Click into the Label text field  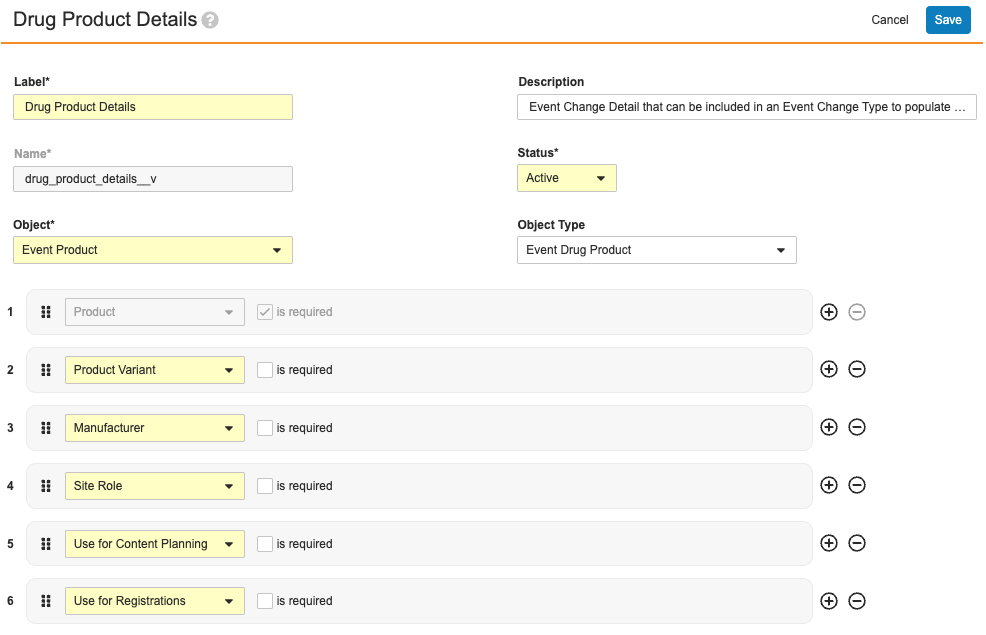153,107
